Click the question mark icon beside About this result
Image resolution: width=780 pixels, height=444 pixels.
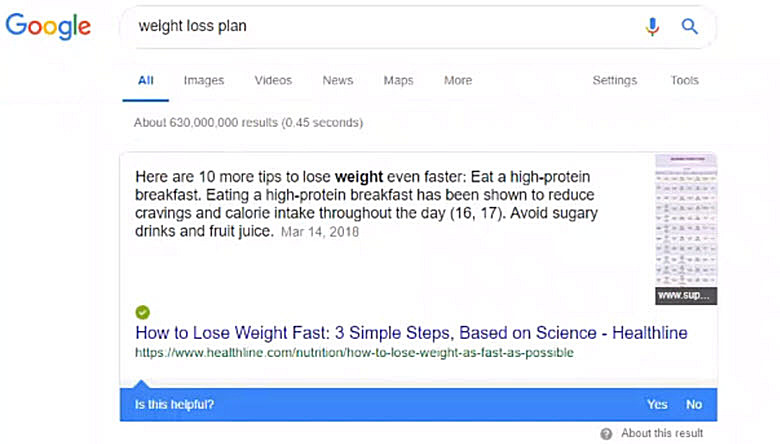606,434
